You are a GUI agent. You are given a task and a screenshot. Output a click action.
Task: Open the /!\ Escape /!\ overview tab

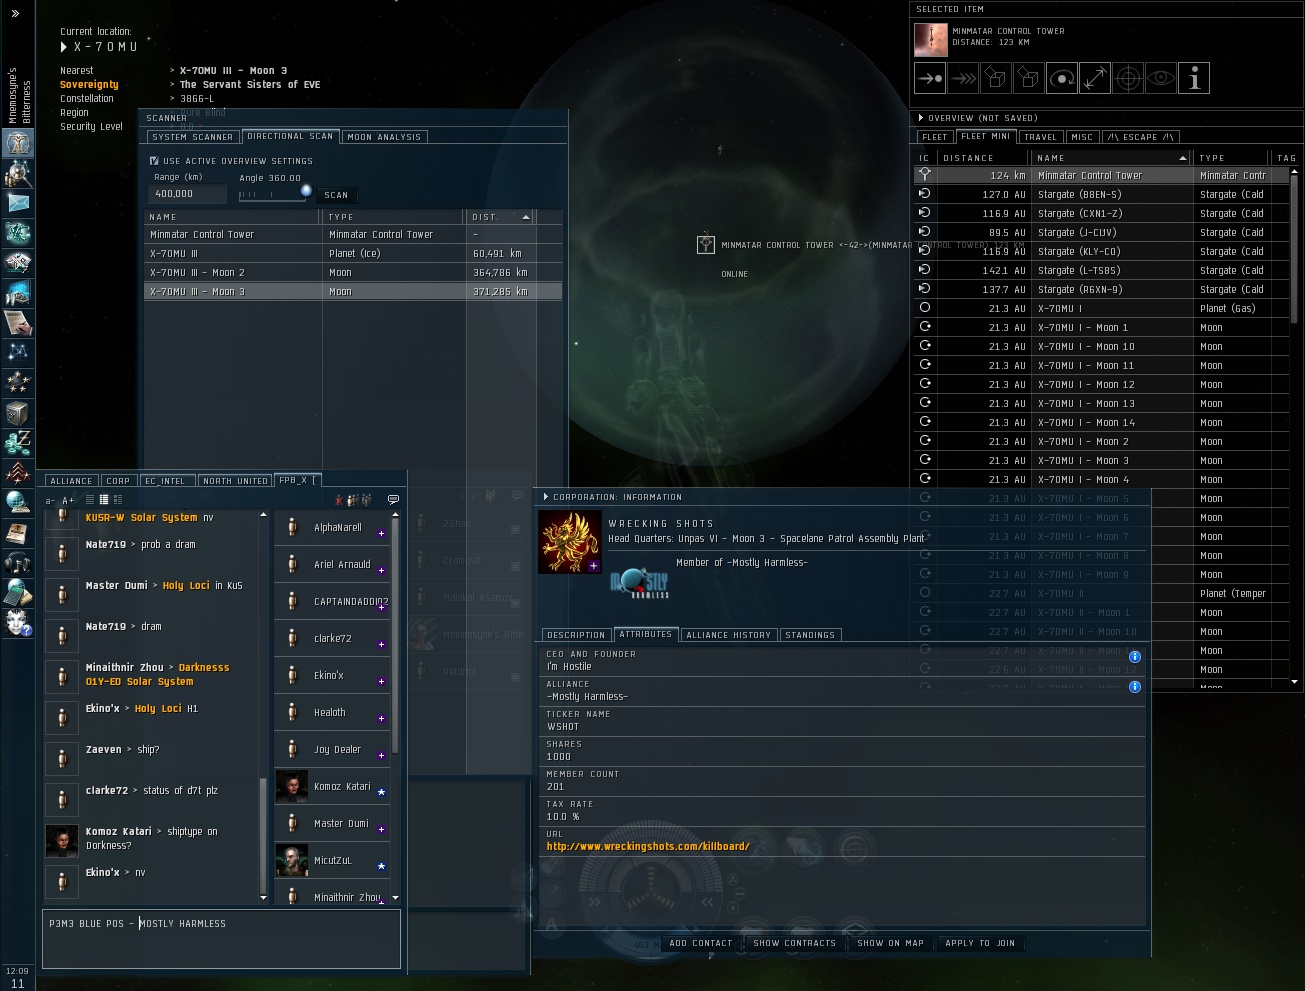click(x=1140, y=137)
